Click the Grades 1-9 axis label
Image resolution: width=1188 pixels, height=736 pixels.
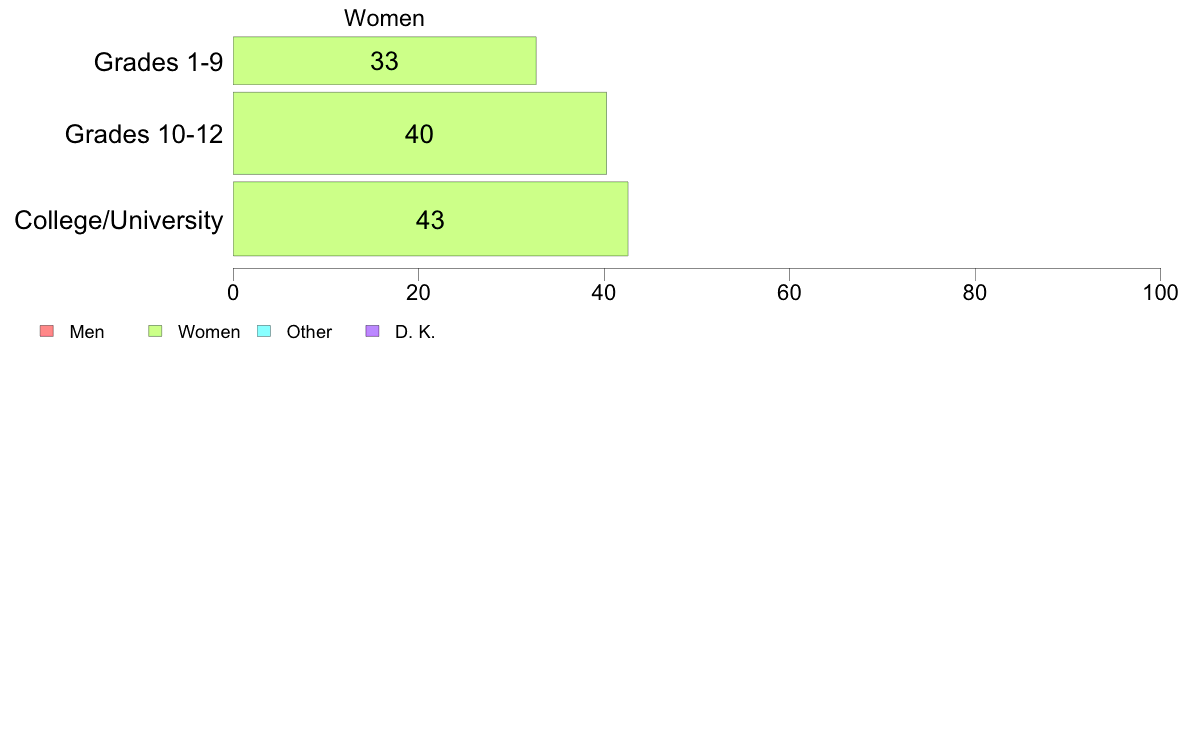click(158, 61)
